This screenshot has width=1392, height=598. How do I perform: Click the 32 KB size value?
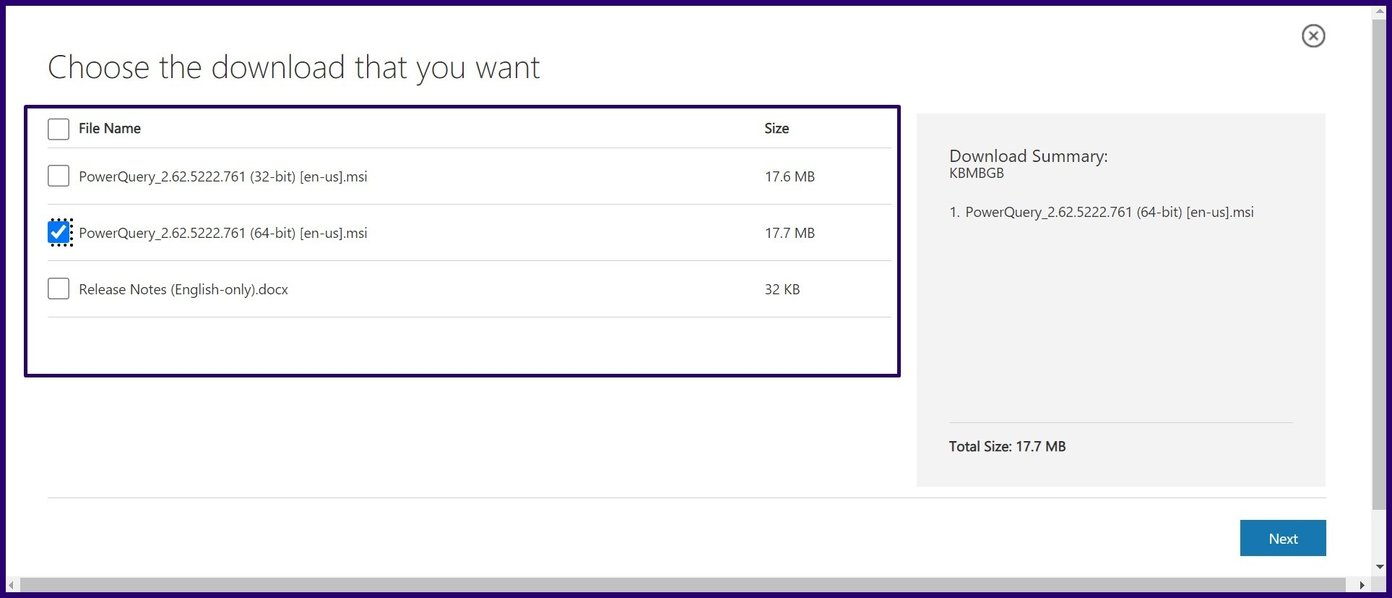[x=782, y=290]
